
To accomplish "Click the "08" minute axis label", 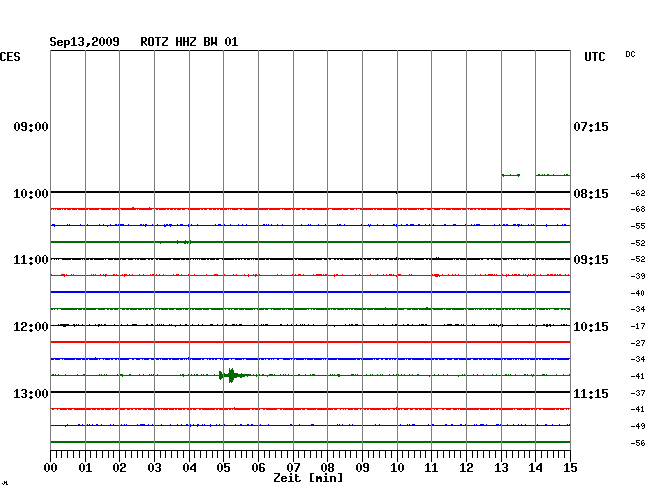I will coord(327,468).
